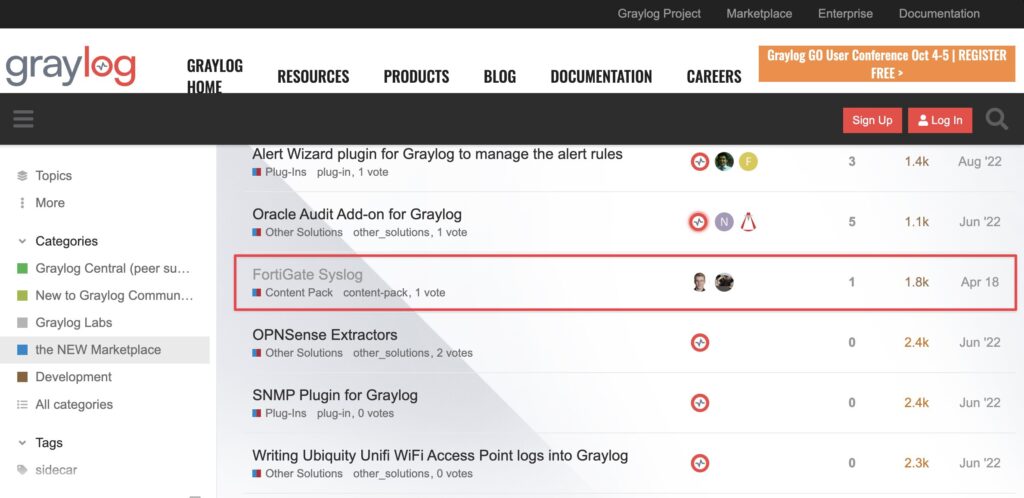
Task: Click the Topics stack icon in sidebar
Action: pyautogui.click(x=23, y=176)
